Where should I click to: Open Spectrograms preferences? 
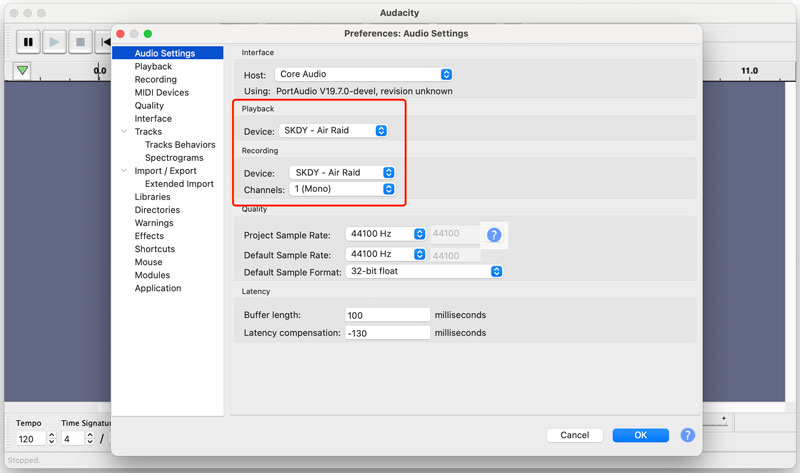point(174,158)
